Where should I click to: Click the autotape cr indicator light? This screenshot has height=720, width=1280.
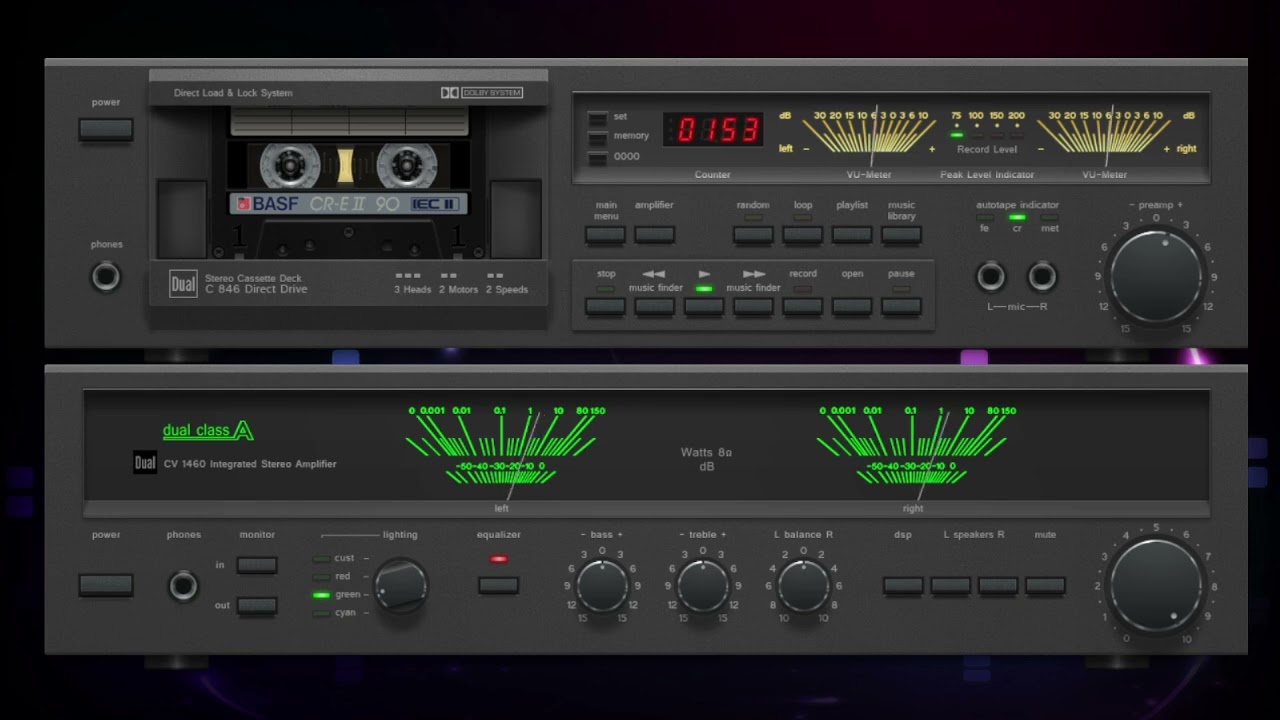[1017, 217]
